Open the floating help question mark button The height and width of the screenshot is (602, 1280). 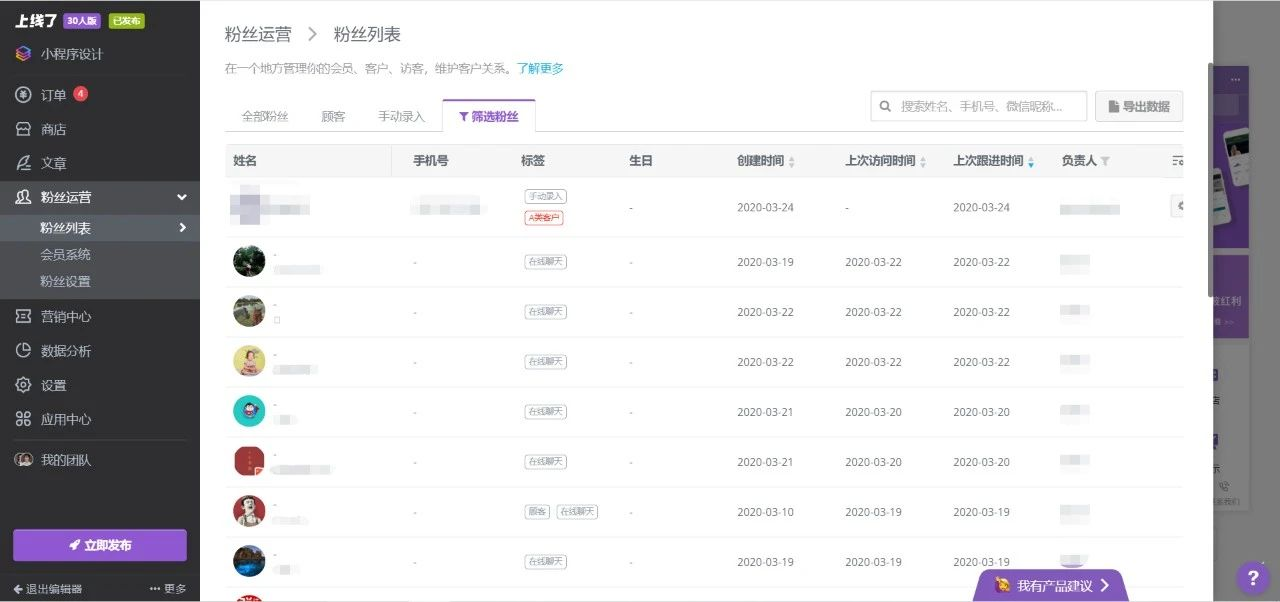click(1252, 578)
